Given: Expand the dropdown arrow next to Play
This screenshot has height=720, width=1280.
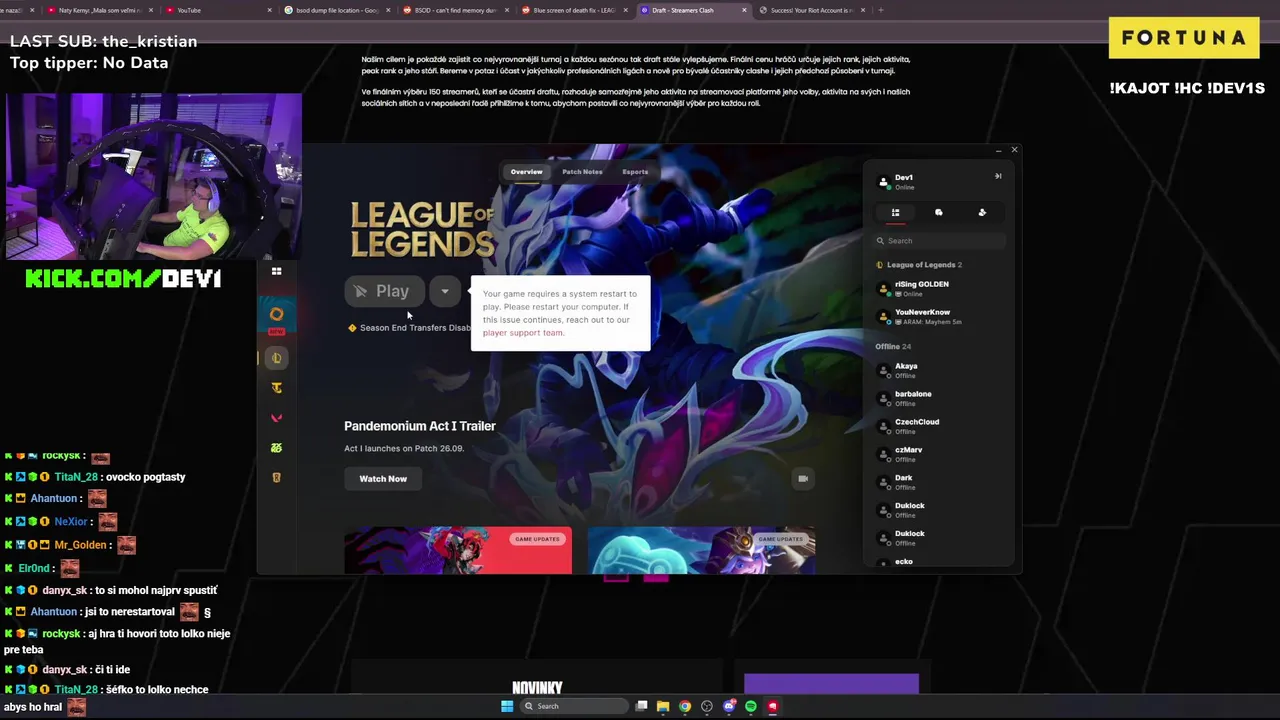Looking at the screenshot, I should click(x=445, y=291).
